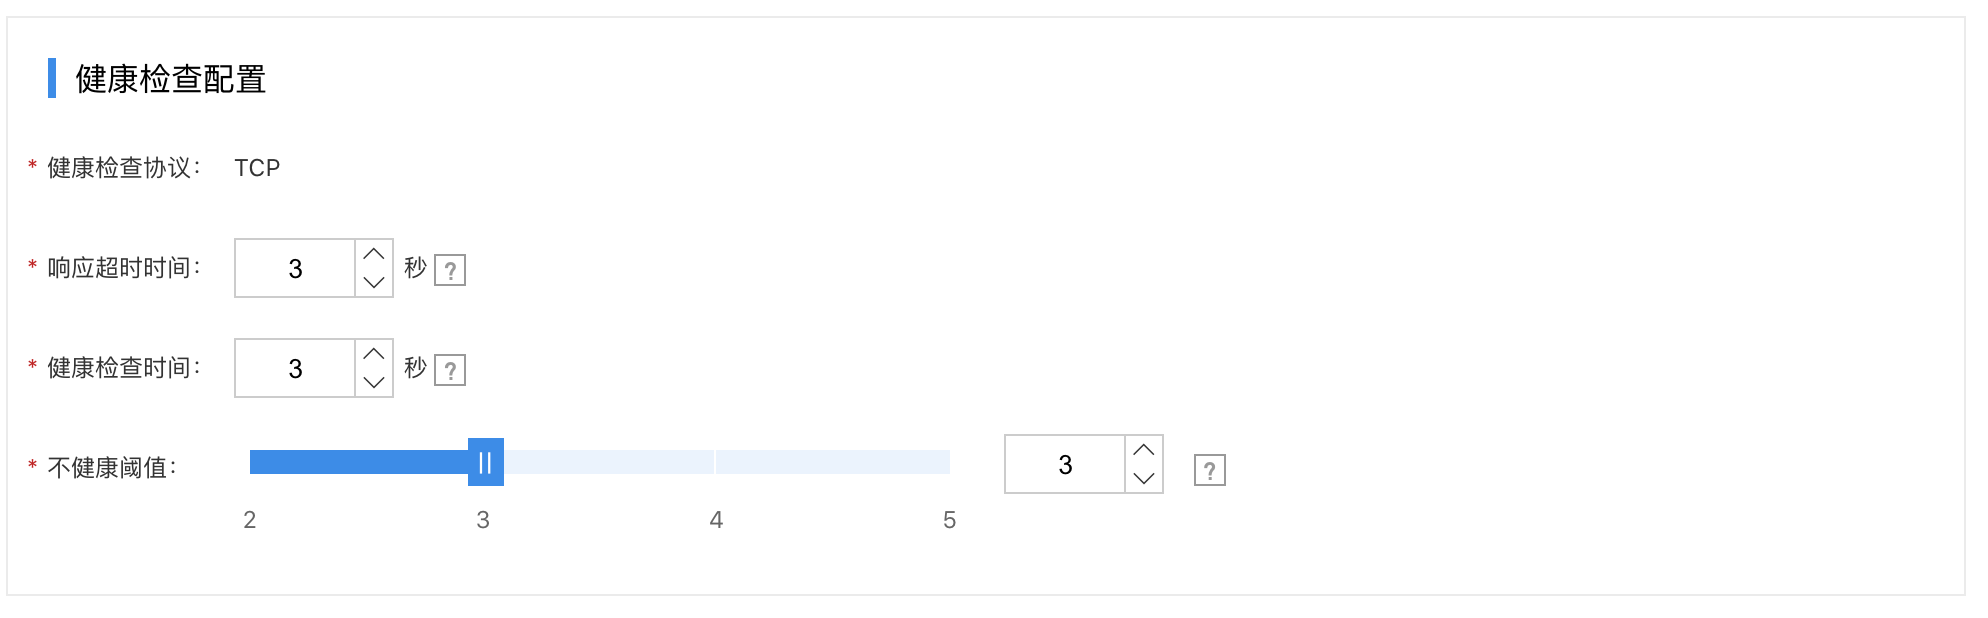Open help tooltip for 响应超时时间
Image resolution: width=1988 pixels, height=618 pixels.
pyautogui.click(x=450, y=270)
